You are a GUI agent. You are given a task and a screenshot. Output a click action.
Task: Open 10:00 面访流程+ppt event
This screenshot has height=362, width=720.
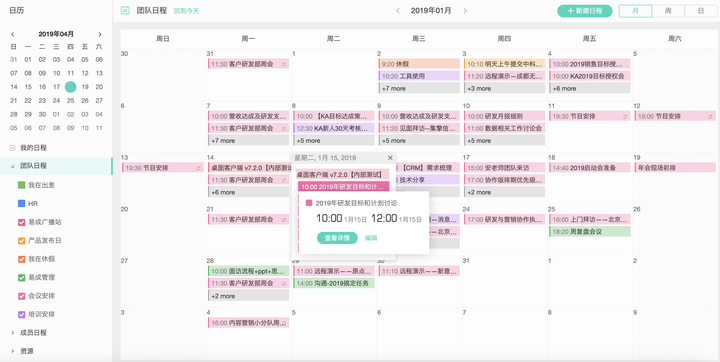click(x=248, y=271)
